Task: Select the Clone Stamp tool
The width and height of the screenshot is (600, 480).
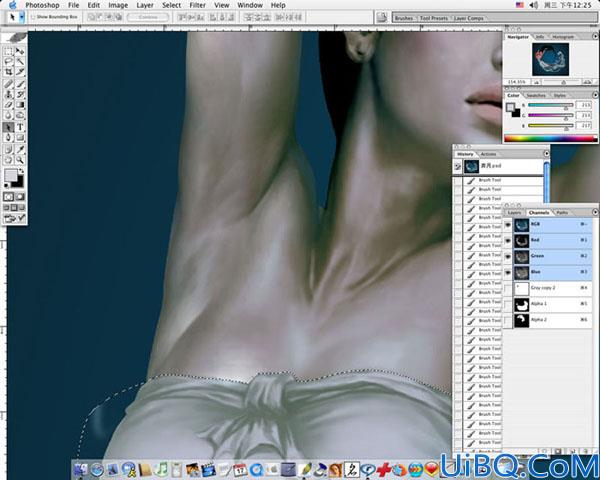Action: pos(8,95)
